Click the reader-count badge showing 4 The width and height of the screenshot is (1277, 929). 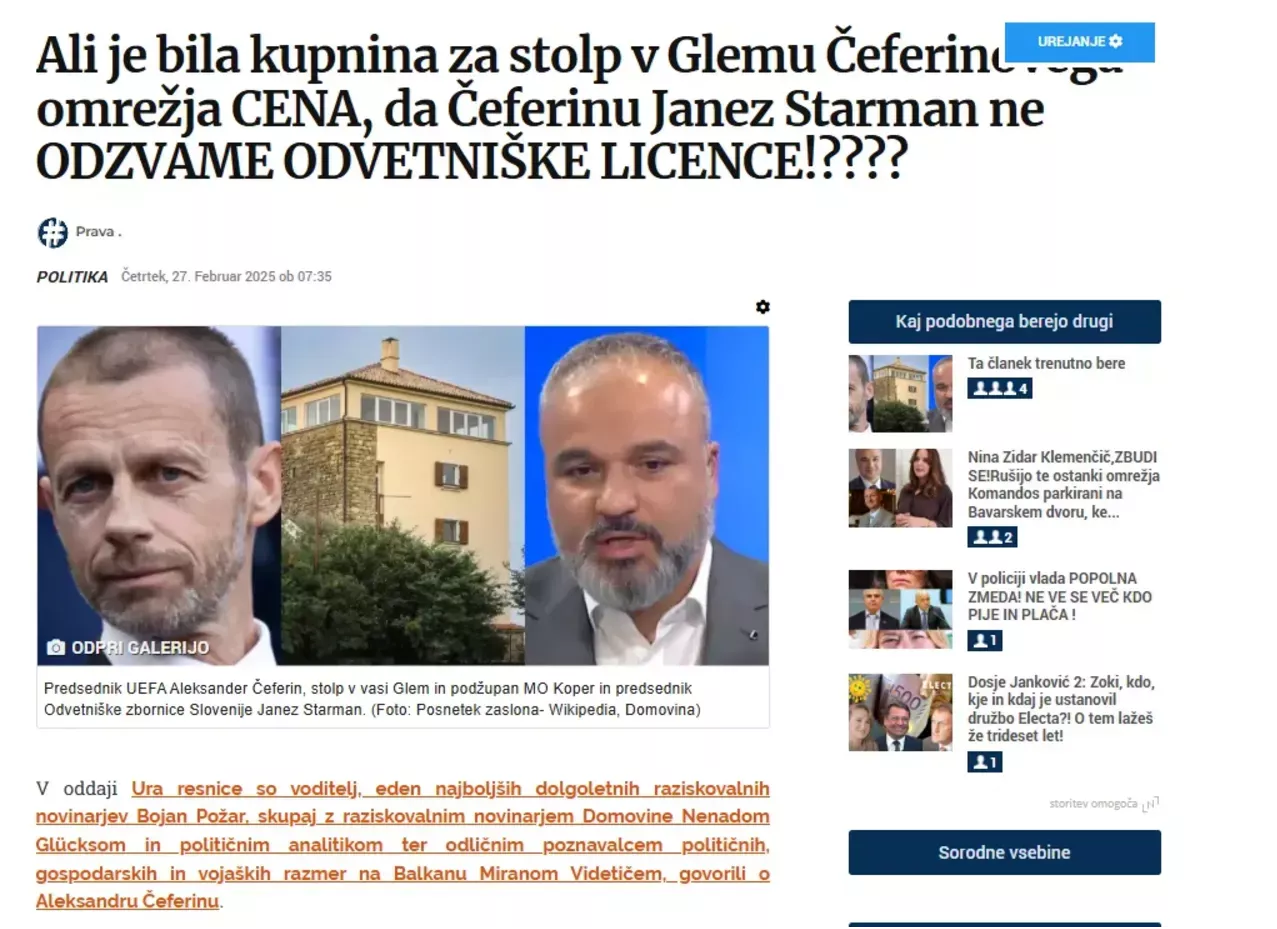pos(999,388)
